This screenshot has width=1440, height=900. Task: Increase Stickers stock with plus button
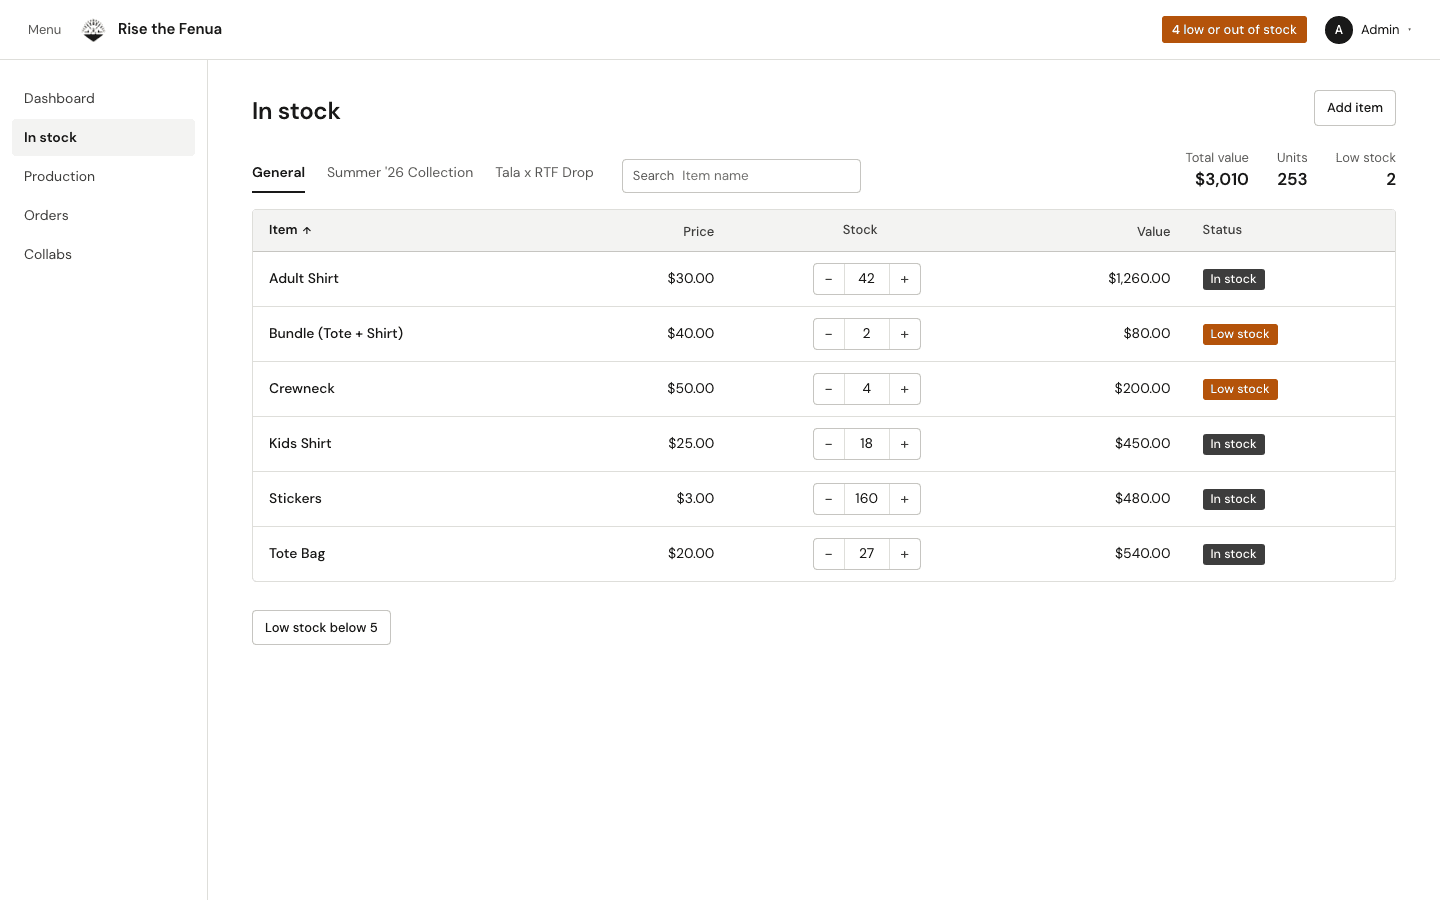point(905,499)
